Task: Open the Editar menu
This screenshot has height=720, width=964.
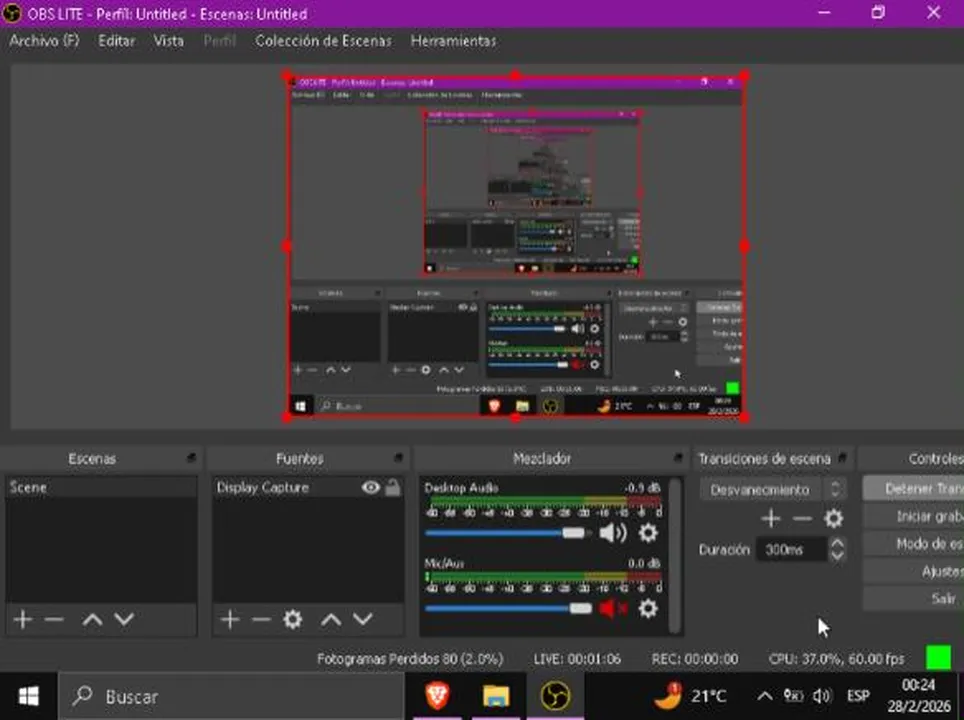Action: (116, 41)
